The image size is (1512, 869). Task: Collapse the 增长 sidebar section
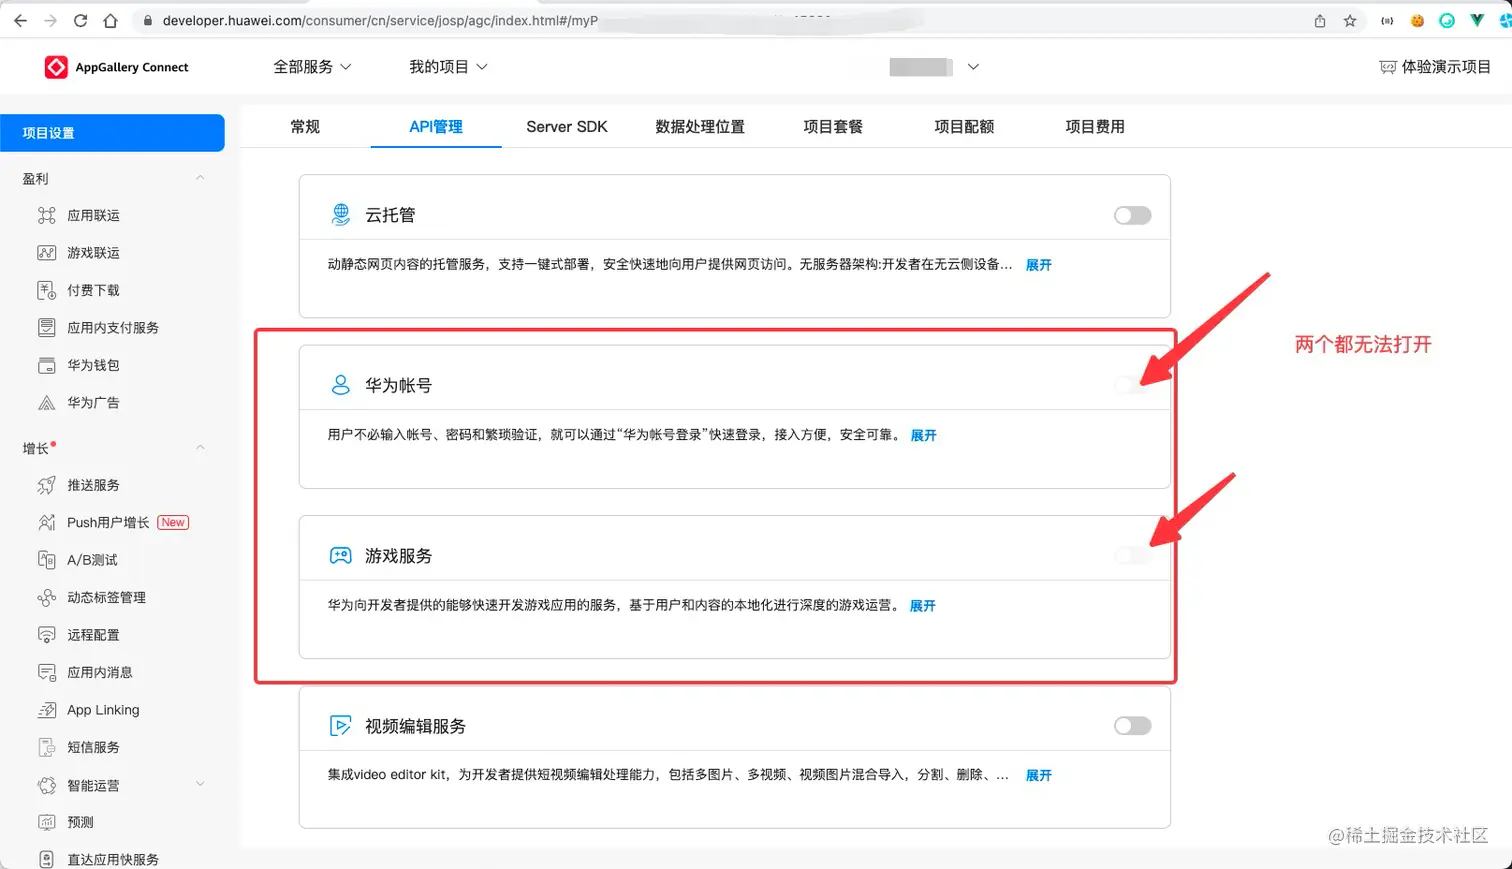[x=200, y=448]
